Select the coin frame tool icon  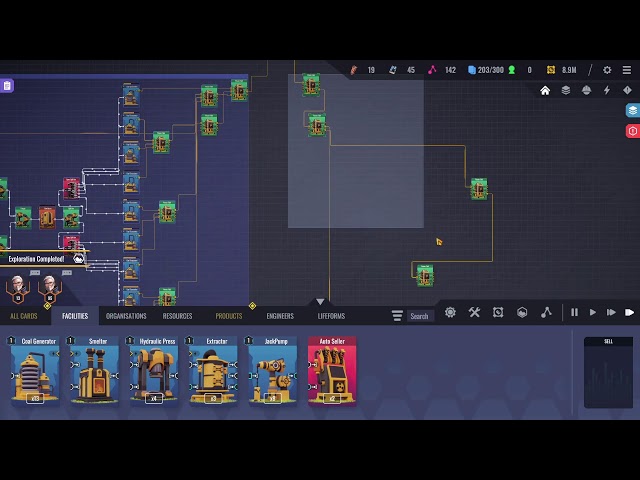point(498,313)
